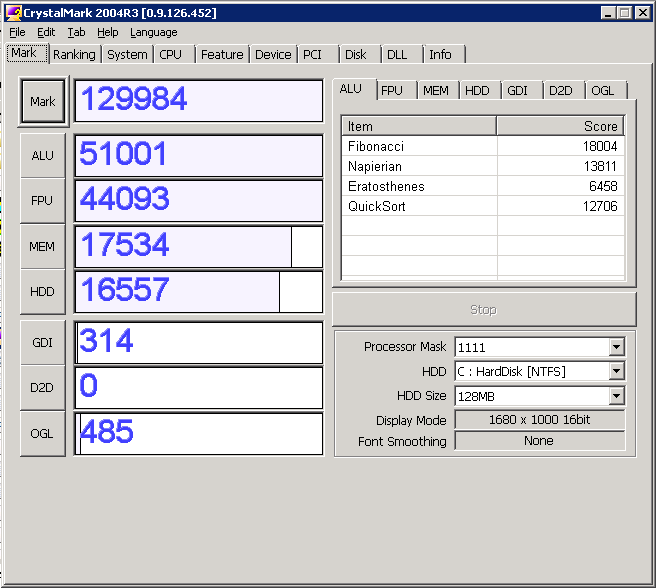This screenshot has height=588, width=656.
Task: Switch to the System tab
Action: pyautogui.click(x=127, y=55)
